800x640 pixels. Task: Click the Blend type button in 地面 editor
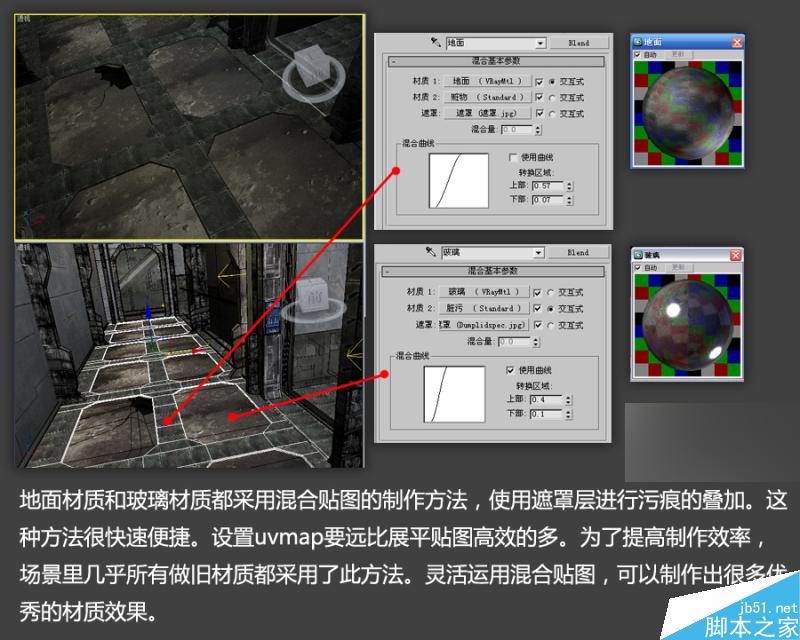click(x=580, y=43)
